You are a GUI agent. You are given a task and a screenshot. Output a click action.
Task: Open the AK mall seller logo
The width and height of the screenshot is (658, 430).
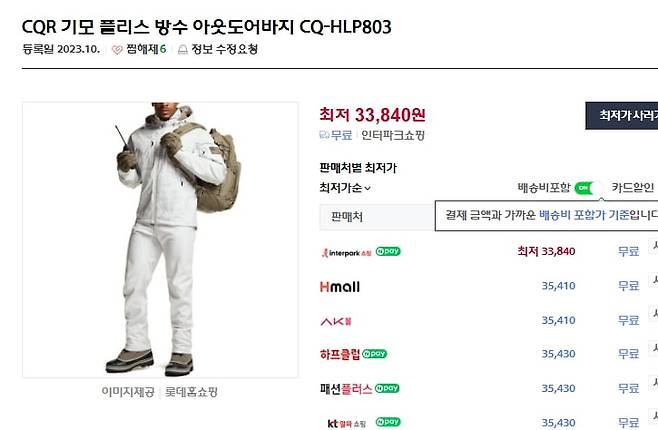click(x=336, y=321)
